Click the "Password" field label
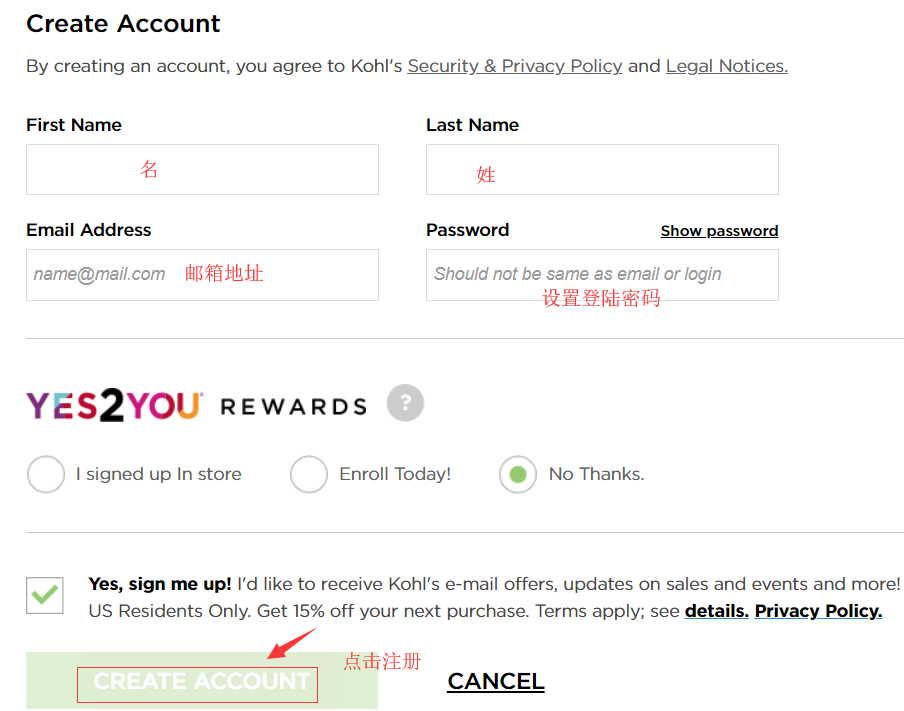 point(468,230)
